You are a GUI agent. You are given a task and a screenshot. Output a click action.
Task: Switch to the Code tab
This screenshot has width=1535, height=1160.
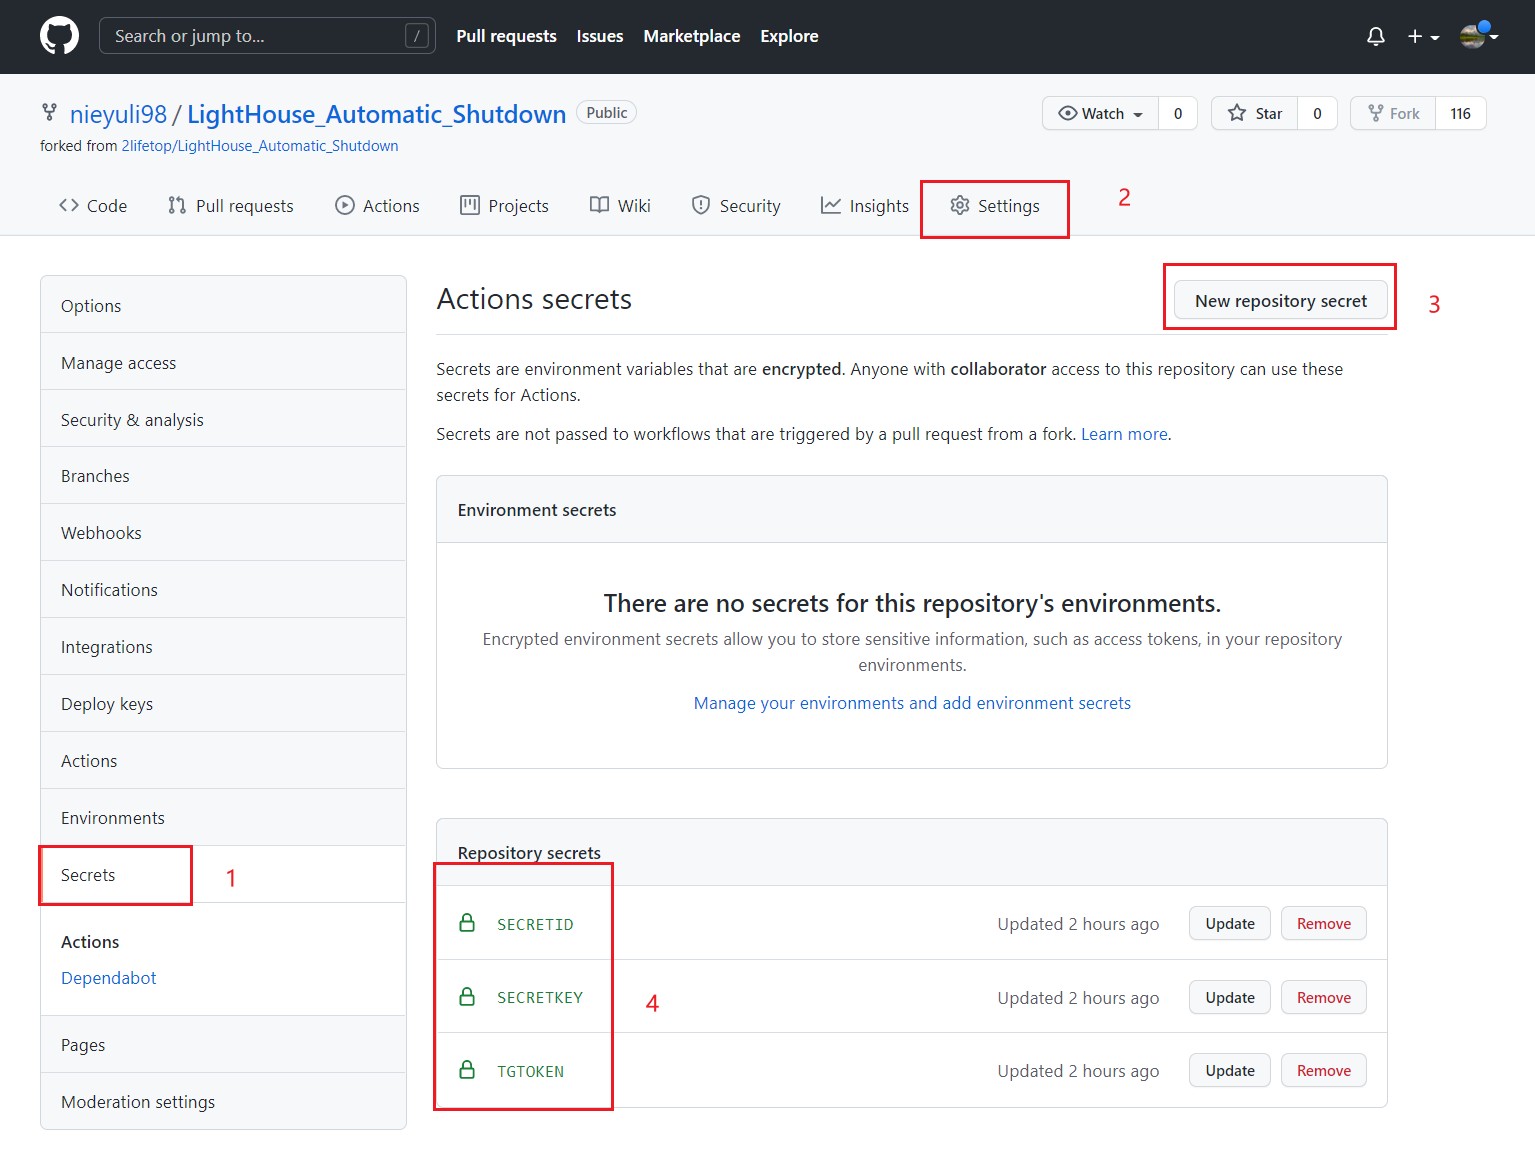pyautogui.click(x=93, y=206)
